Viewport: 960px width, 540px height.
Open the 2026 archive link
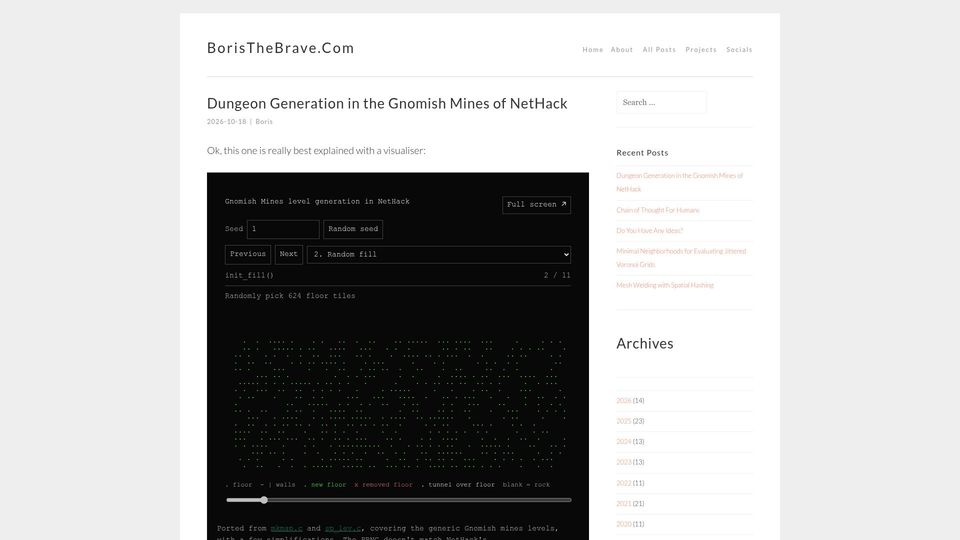click(623, 400)
